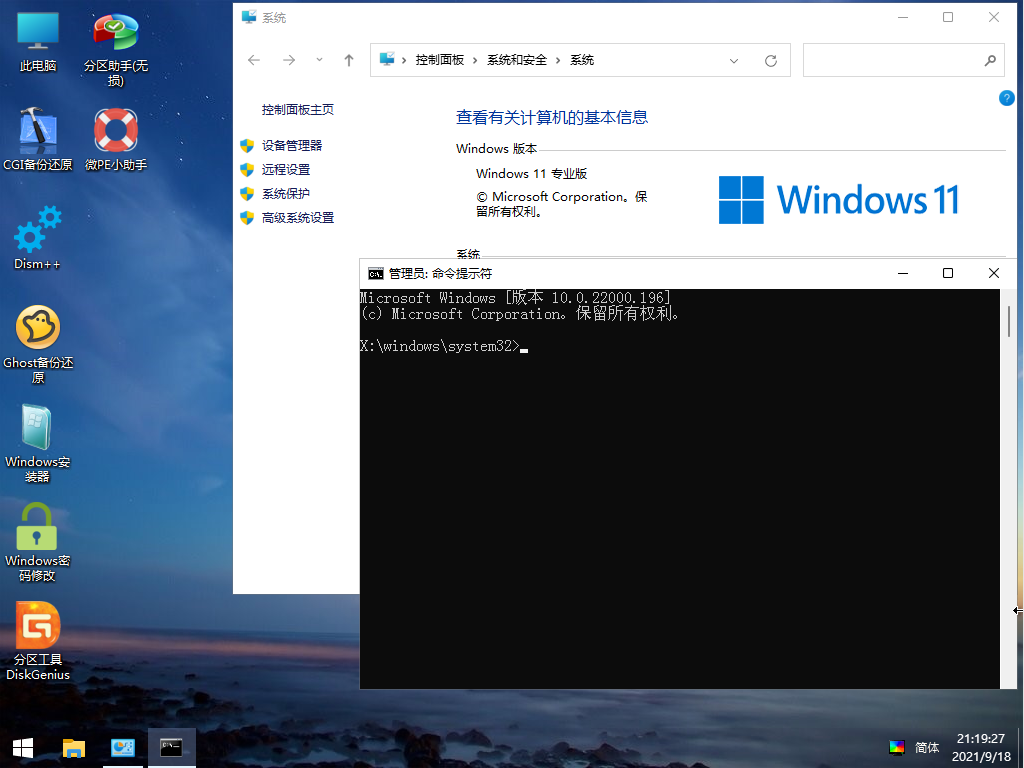Select the 系统和安全 breadcrumb
The height and width of the screenshot is (768, 1024).
tap(517, 60)
